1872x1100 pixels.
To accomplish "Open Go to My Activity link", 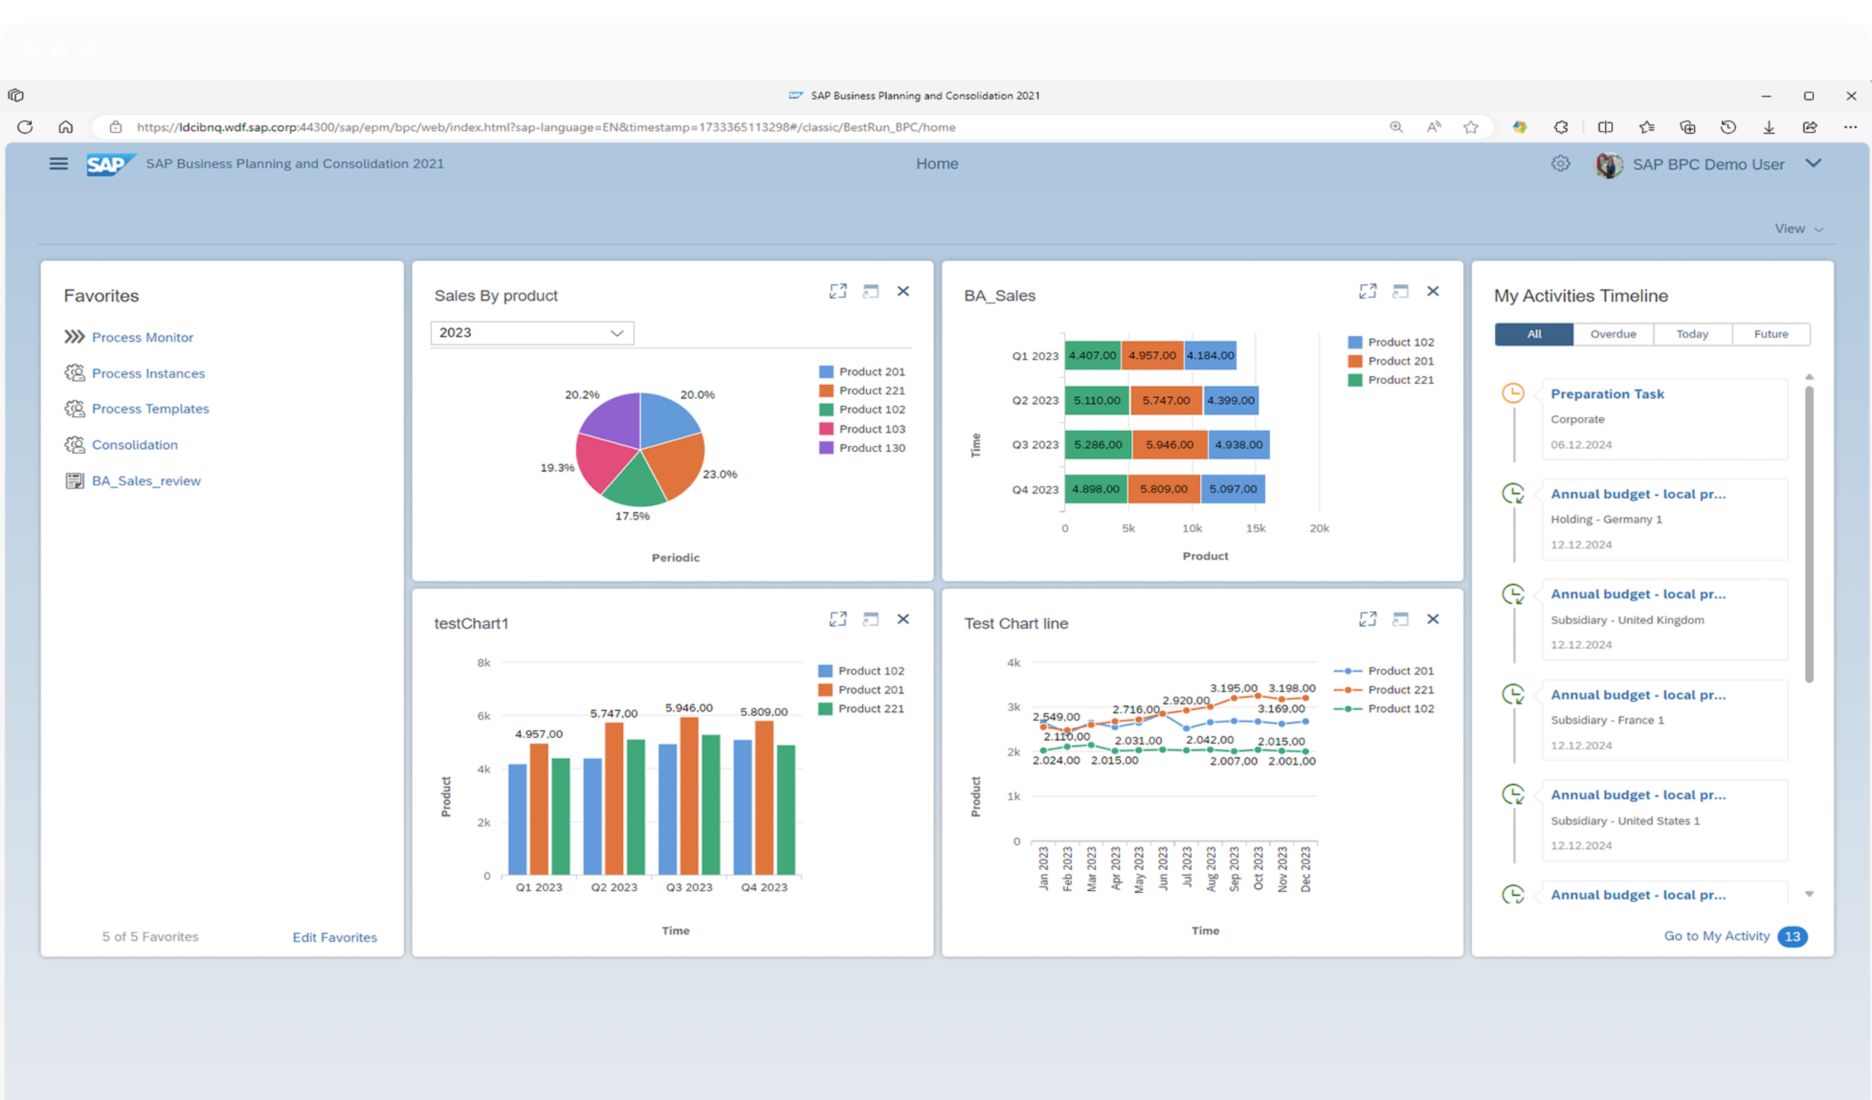I will click(x=1716, y=936).
